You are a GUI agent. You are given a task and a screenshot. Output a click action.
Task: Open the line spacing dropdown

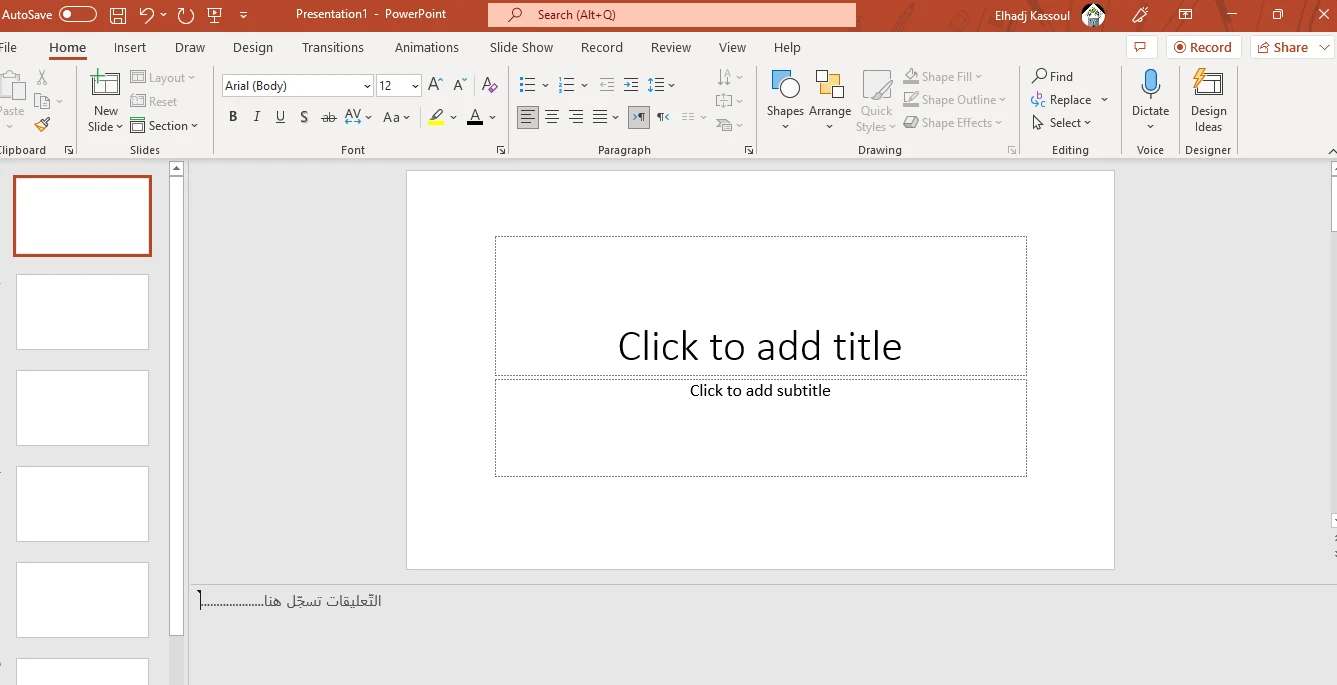point(661,85)
